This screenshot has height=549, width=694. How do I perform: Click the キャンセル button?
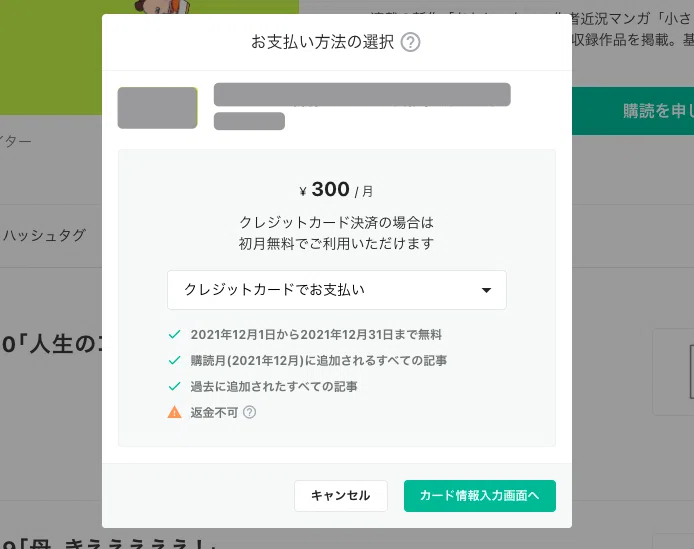pyautogui.click(x=341, y=496)
